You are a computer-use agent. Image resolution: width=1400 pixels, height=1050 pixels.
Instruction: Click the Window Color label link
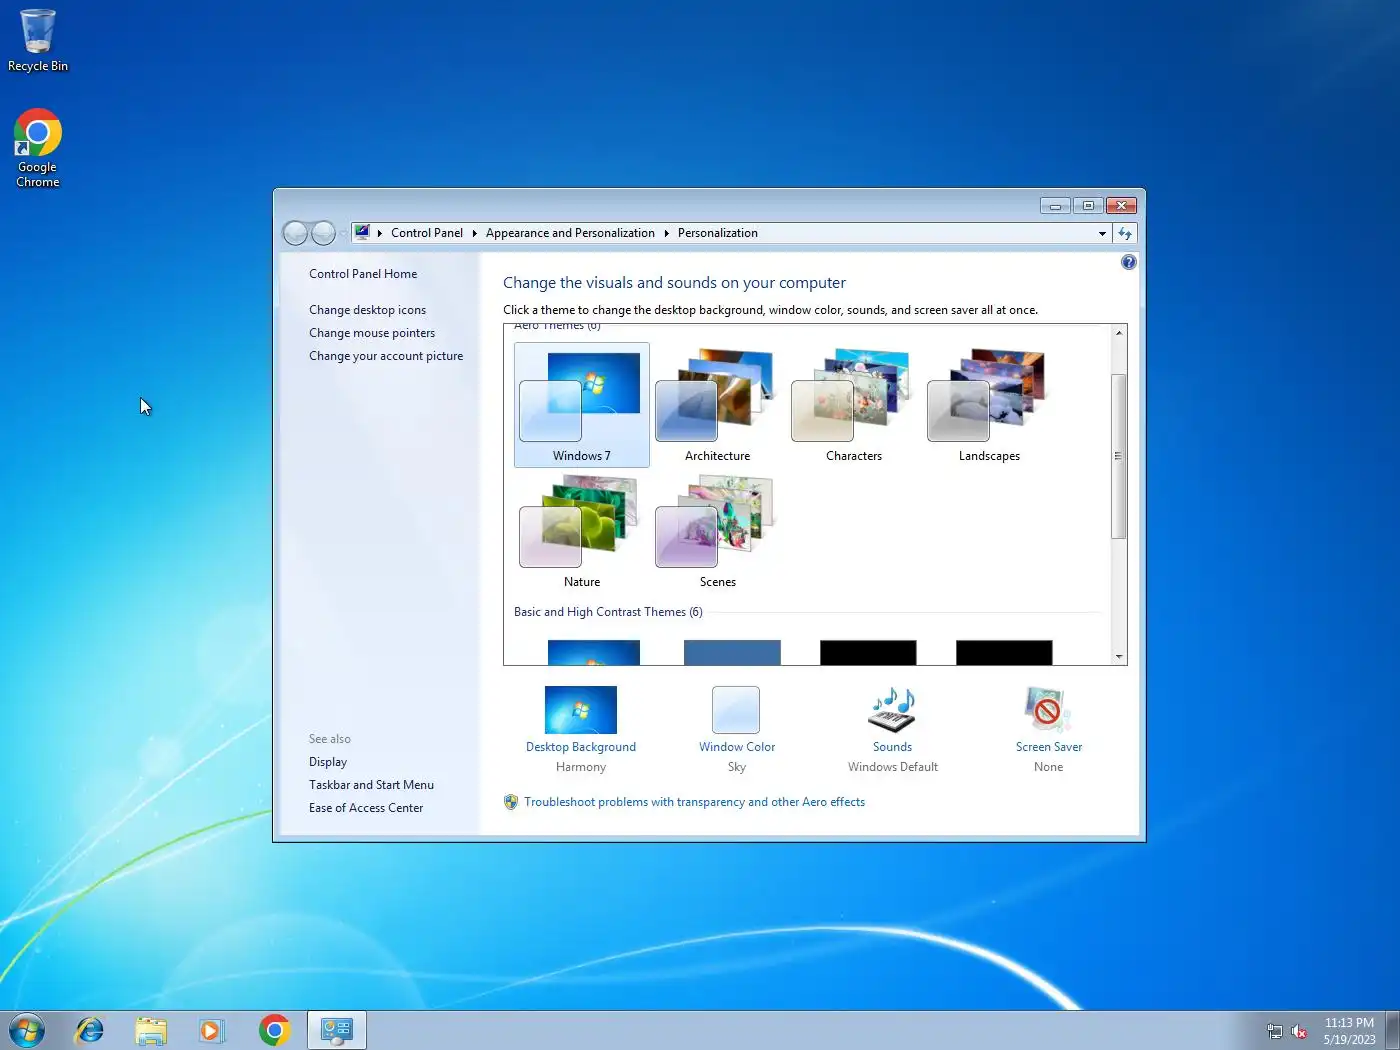point(737,747)
